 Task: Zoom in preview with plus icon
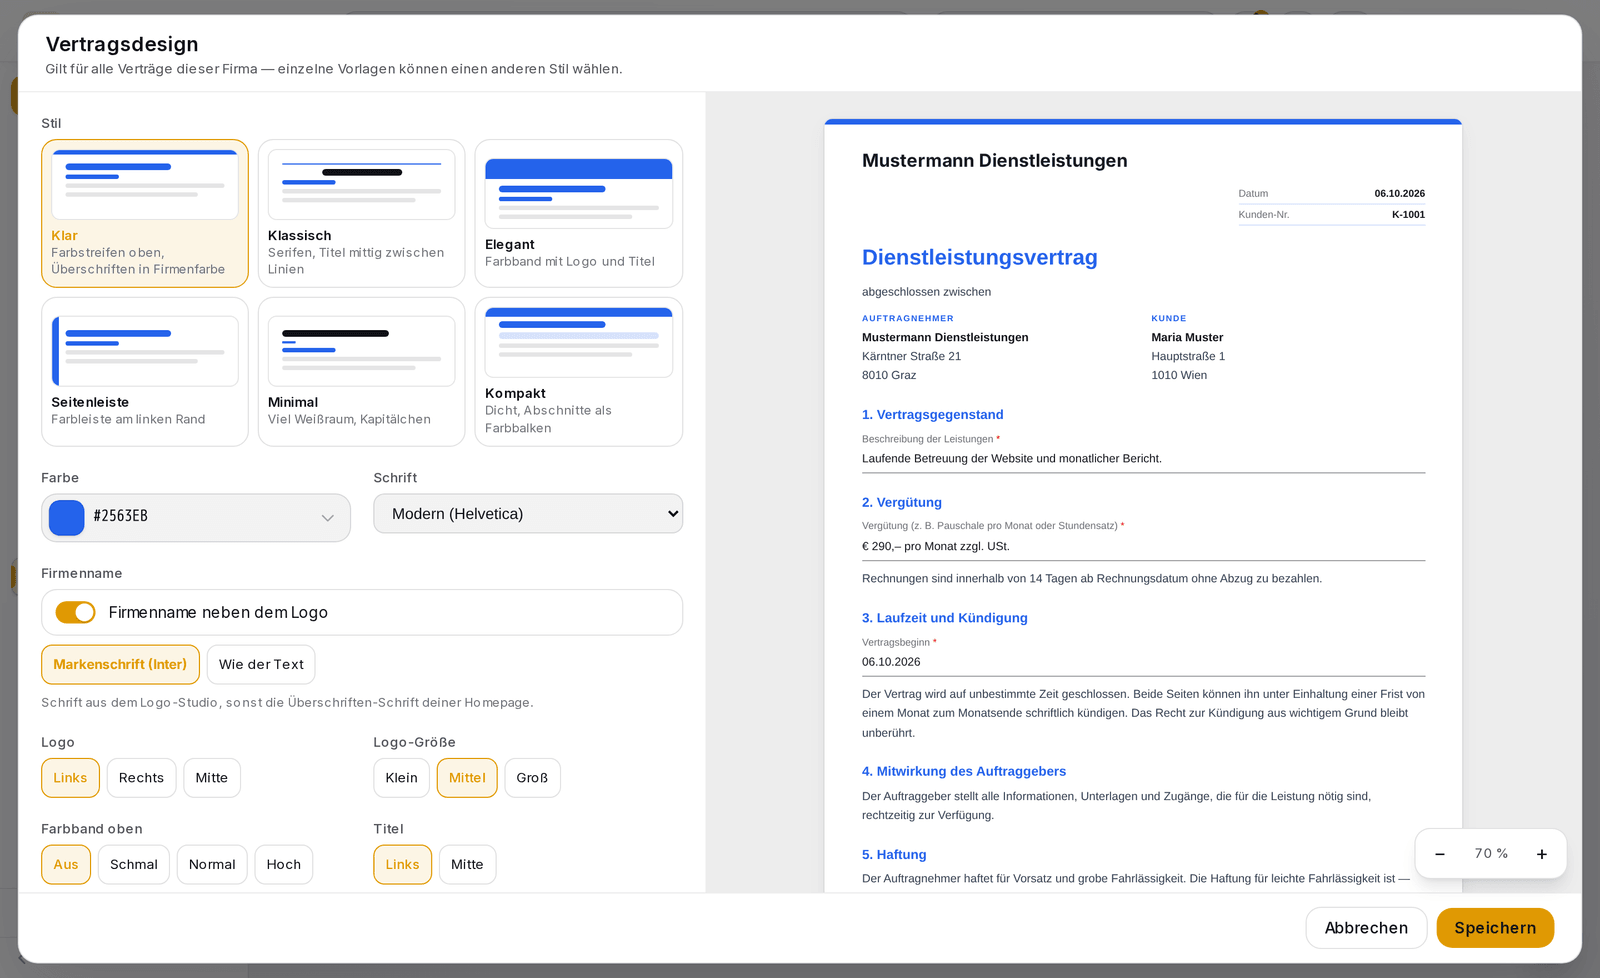1542,854
